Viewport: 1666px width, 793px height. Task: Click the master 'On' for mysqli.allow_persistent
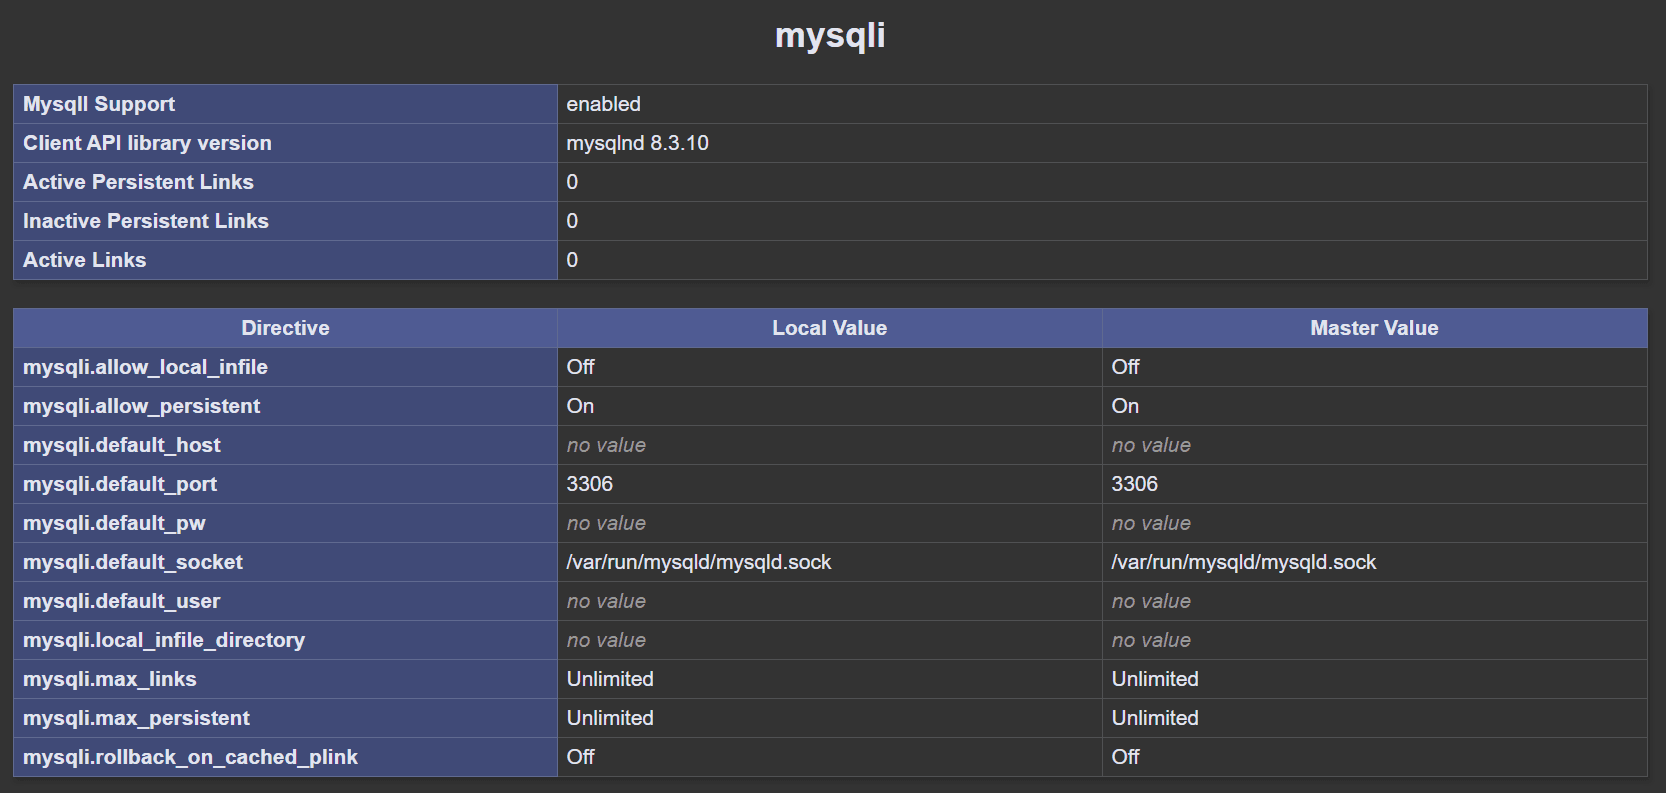click(1125, 406)
